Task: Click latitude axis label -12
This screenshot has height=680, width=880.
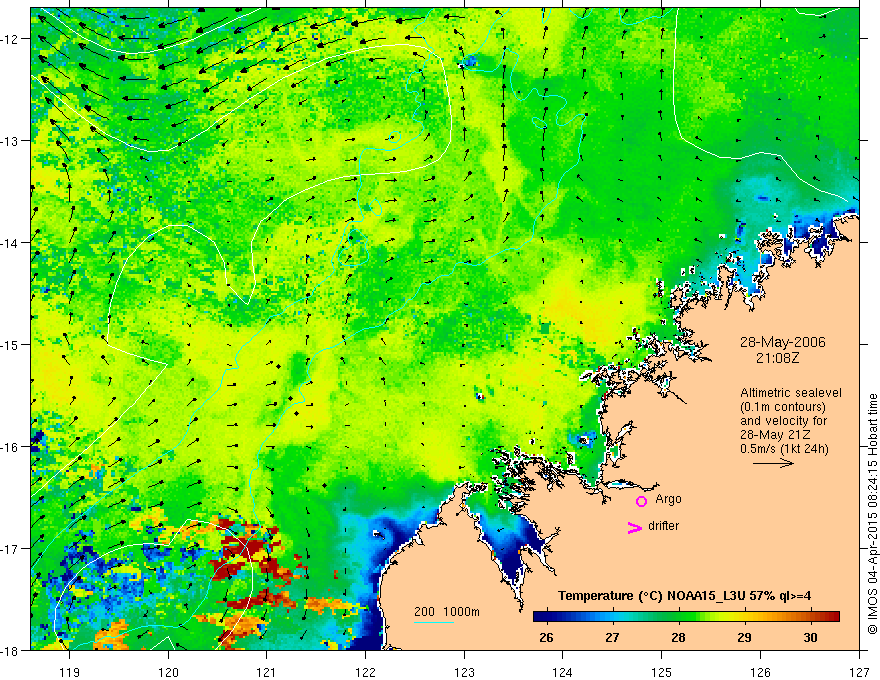Action: click(x=11, y=39)
